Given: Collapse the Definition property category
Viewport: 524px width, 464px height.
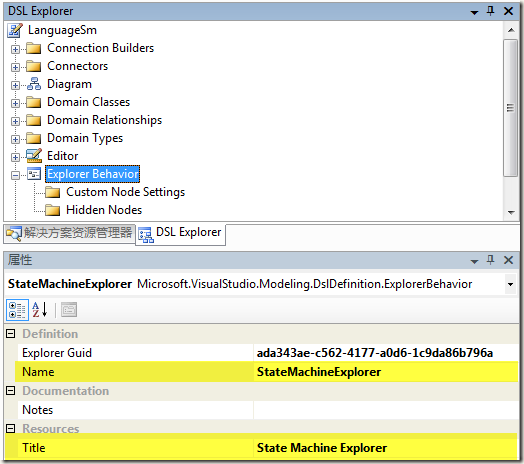Looking at the screenshot, I should [x=11, y=334].
